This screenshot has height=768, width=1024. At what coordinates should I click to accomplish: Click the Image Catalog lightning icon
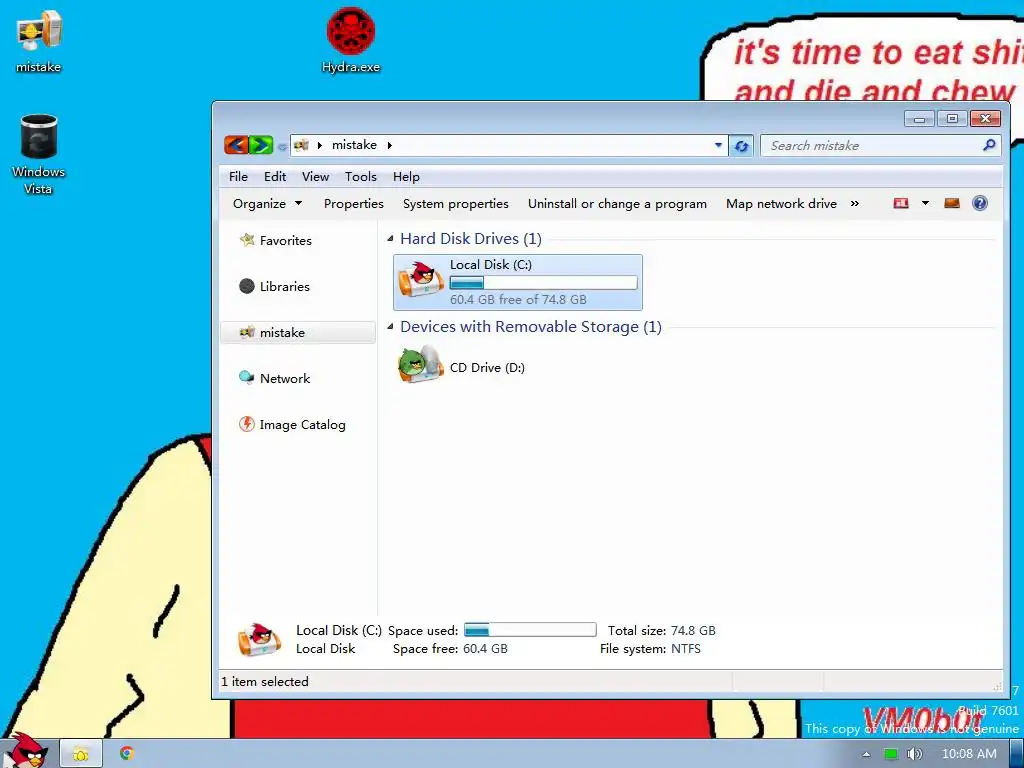click(247, 424)
